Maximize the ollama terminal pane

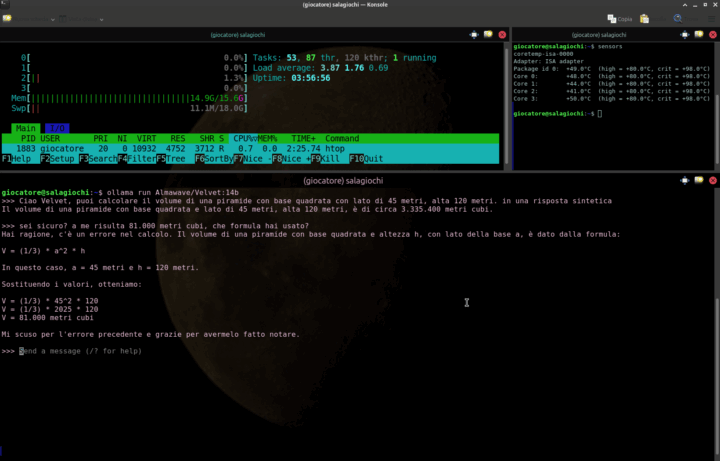pyautogui.click(x=683, y=181)
